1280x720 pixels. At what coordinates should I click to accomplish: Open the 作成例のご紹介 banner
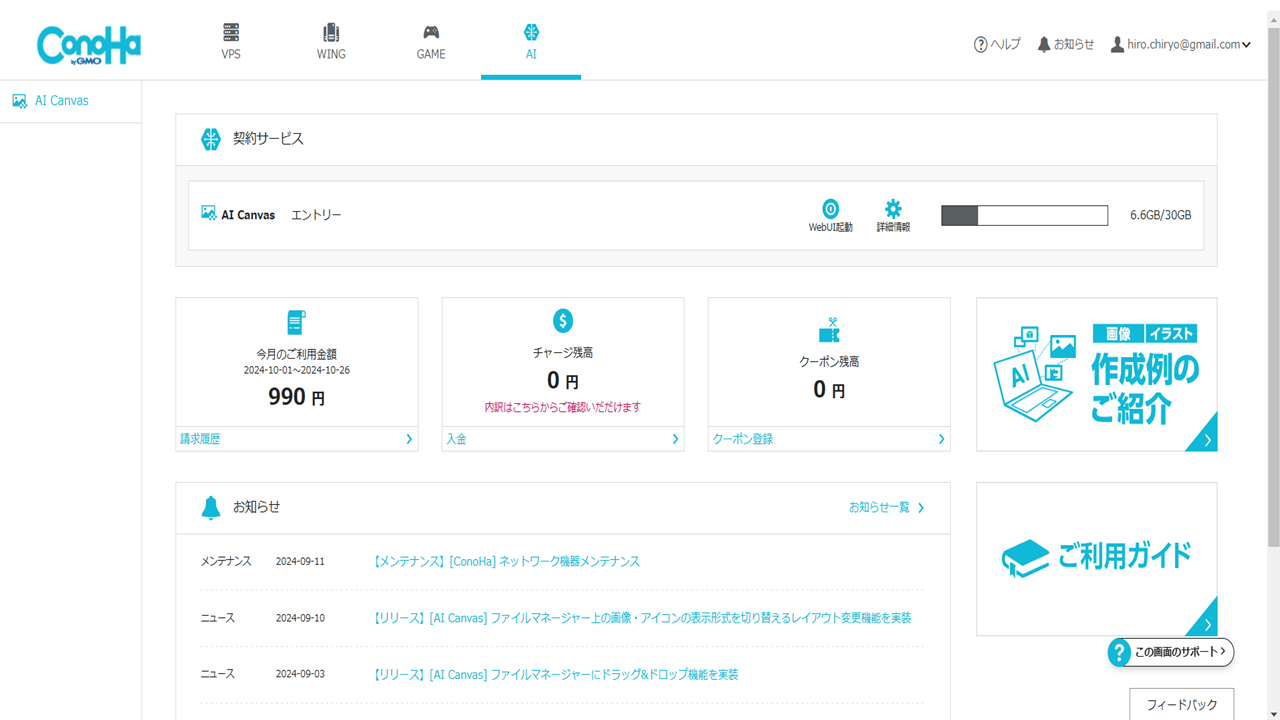click(x=1097, y=374)
